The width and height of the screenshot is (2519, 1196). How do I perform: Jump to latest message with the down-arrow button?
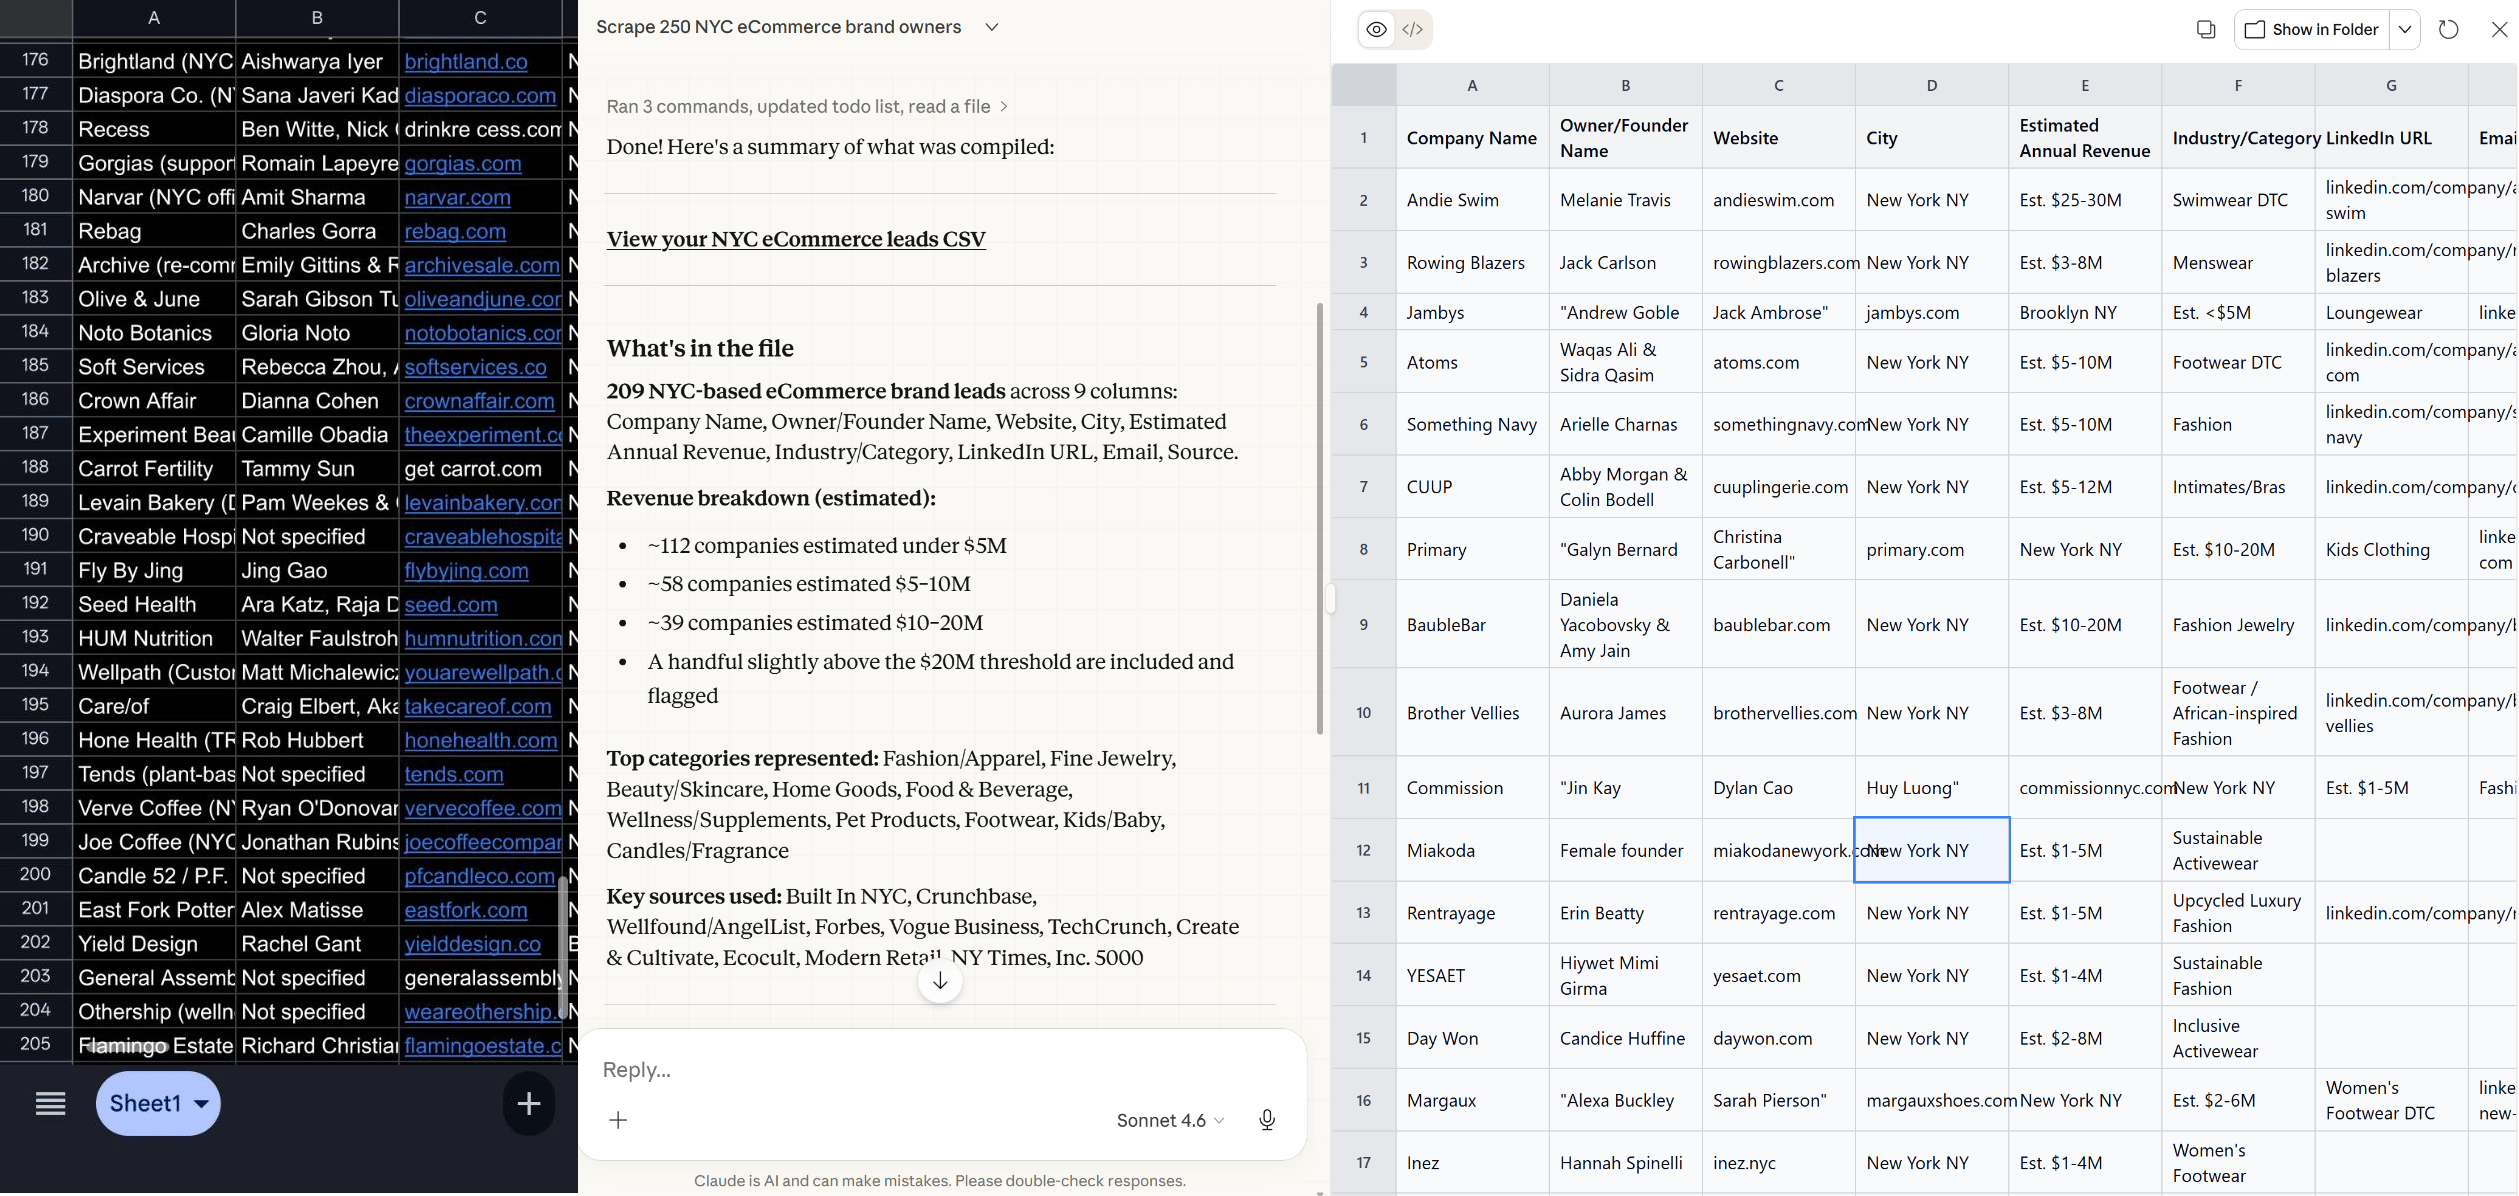939,981
